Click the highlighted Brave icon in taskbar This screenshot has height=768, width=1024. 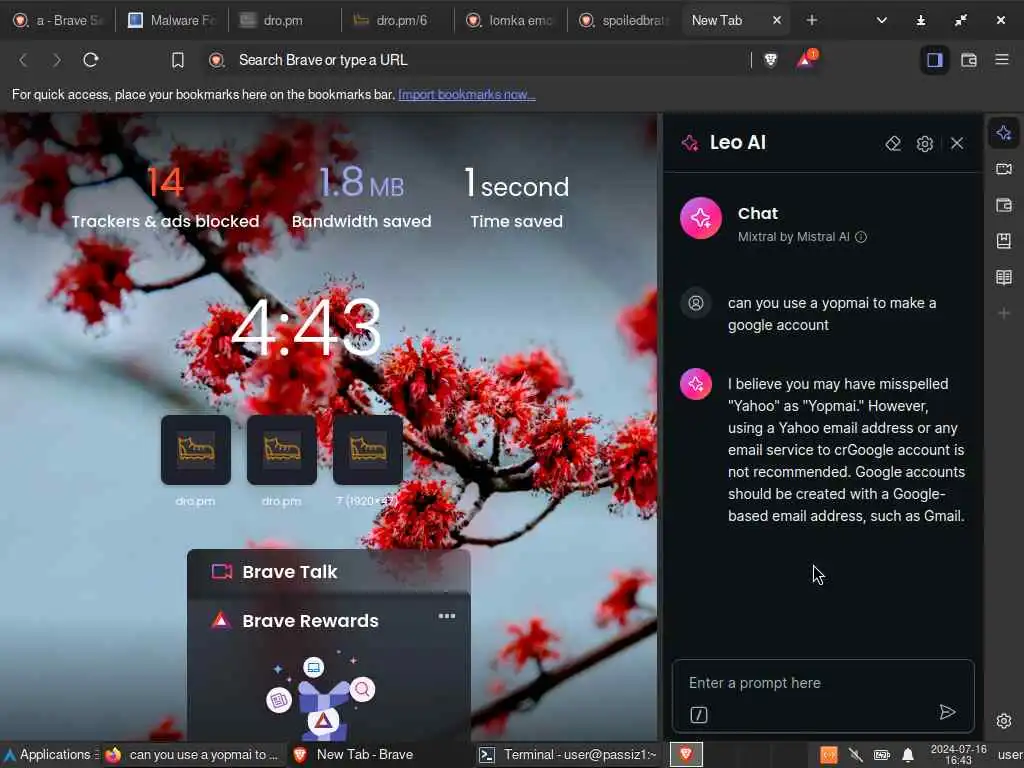(686, 754)
